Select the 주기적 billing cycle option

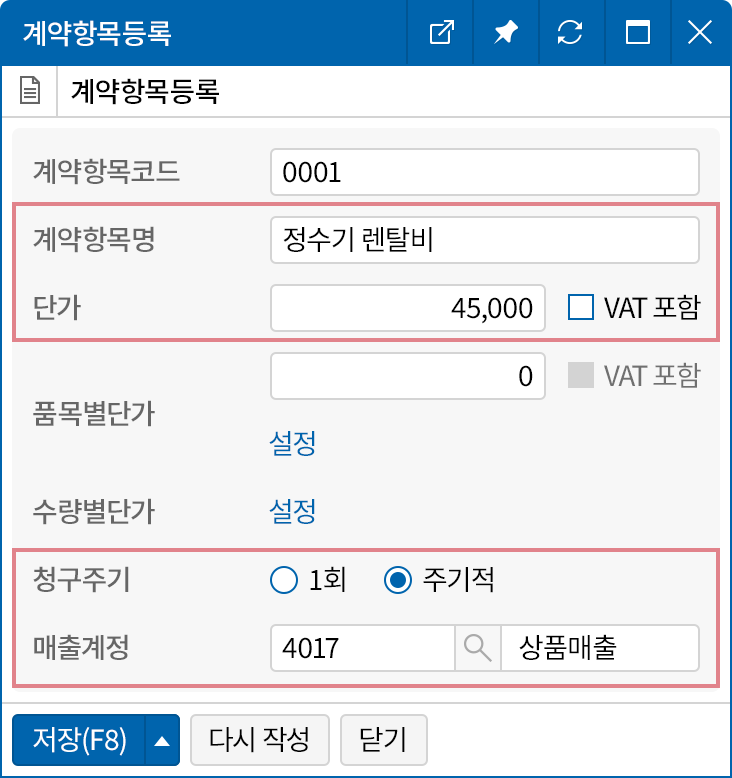tap(399, 580)
